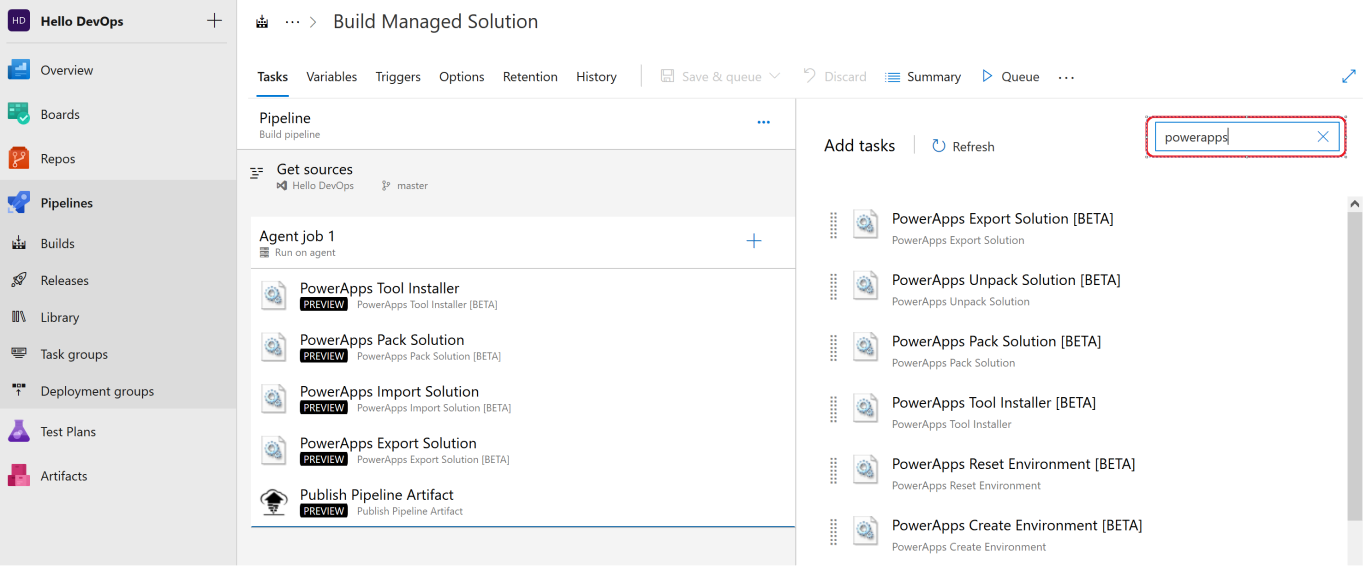Click the Releases rocket icon
The height and width of the screenshot is (570, 1366).
point(19,280)
